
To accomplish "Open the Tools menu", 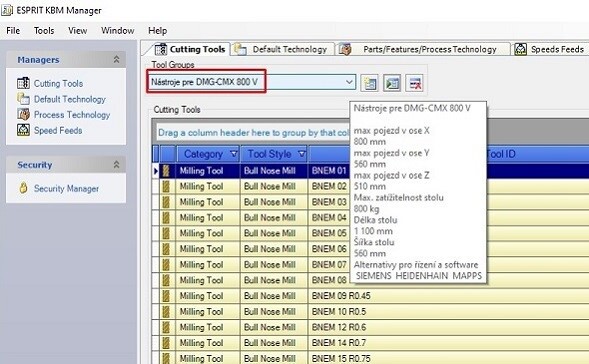I will (44, 30).
